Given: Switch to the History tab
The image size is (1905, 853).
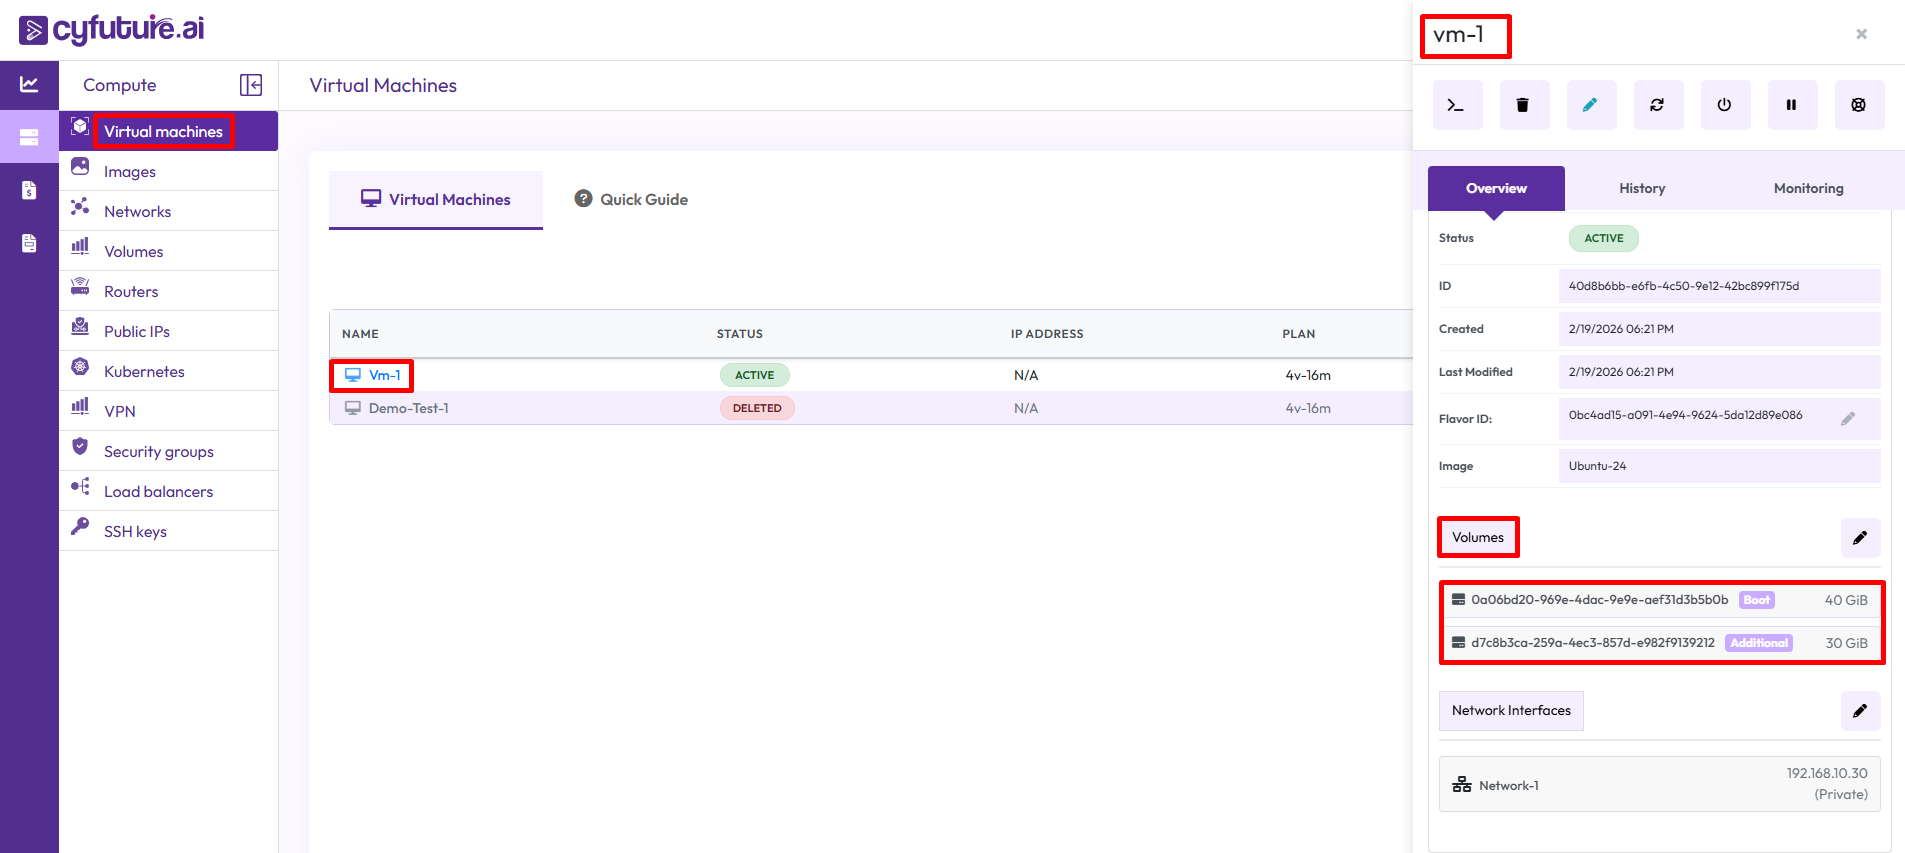Looking at the screenshot, I should (1641, 188).
